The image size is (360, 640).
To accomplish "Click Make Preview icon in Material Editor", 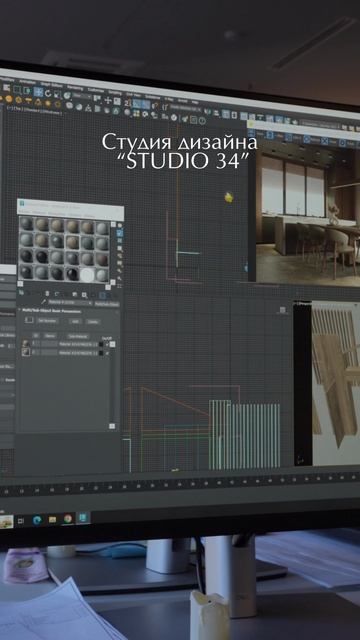I will coord(120,263).
